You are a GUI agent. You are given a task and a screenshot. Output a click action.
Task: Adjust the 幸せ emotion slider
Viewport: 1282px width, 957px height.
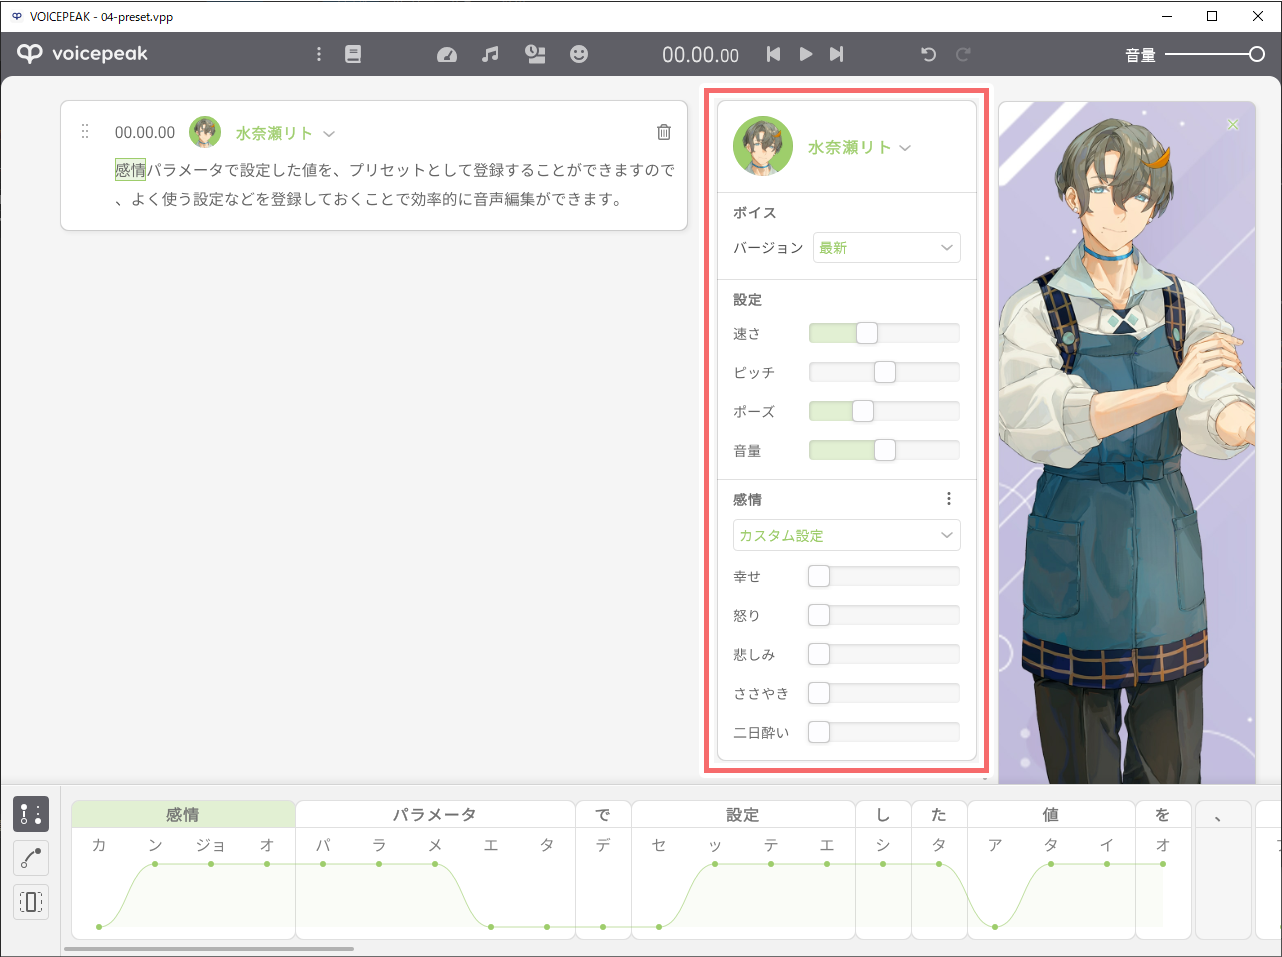(884, 576)
